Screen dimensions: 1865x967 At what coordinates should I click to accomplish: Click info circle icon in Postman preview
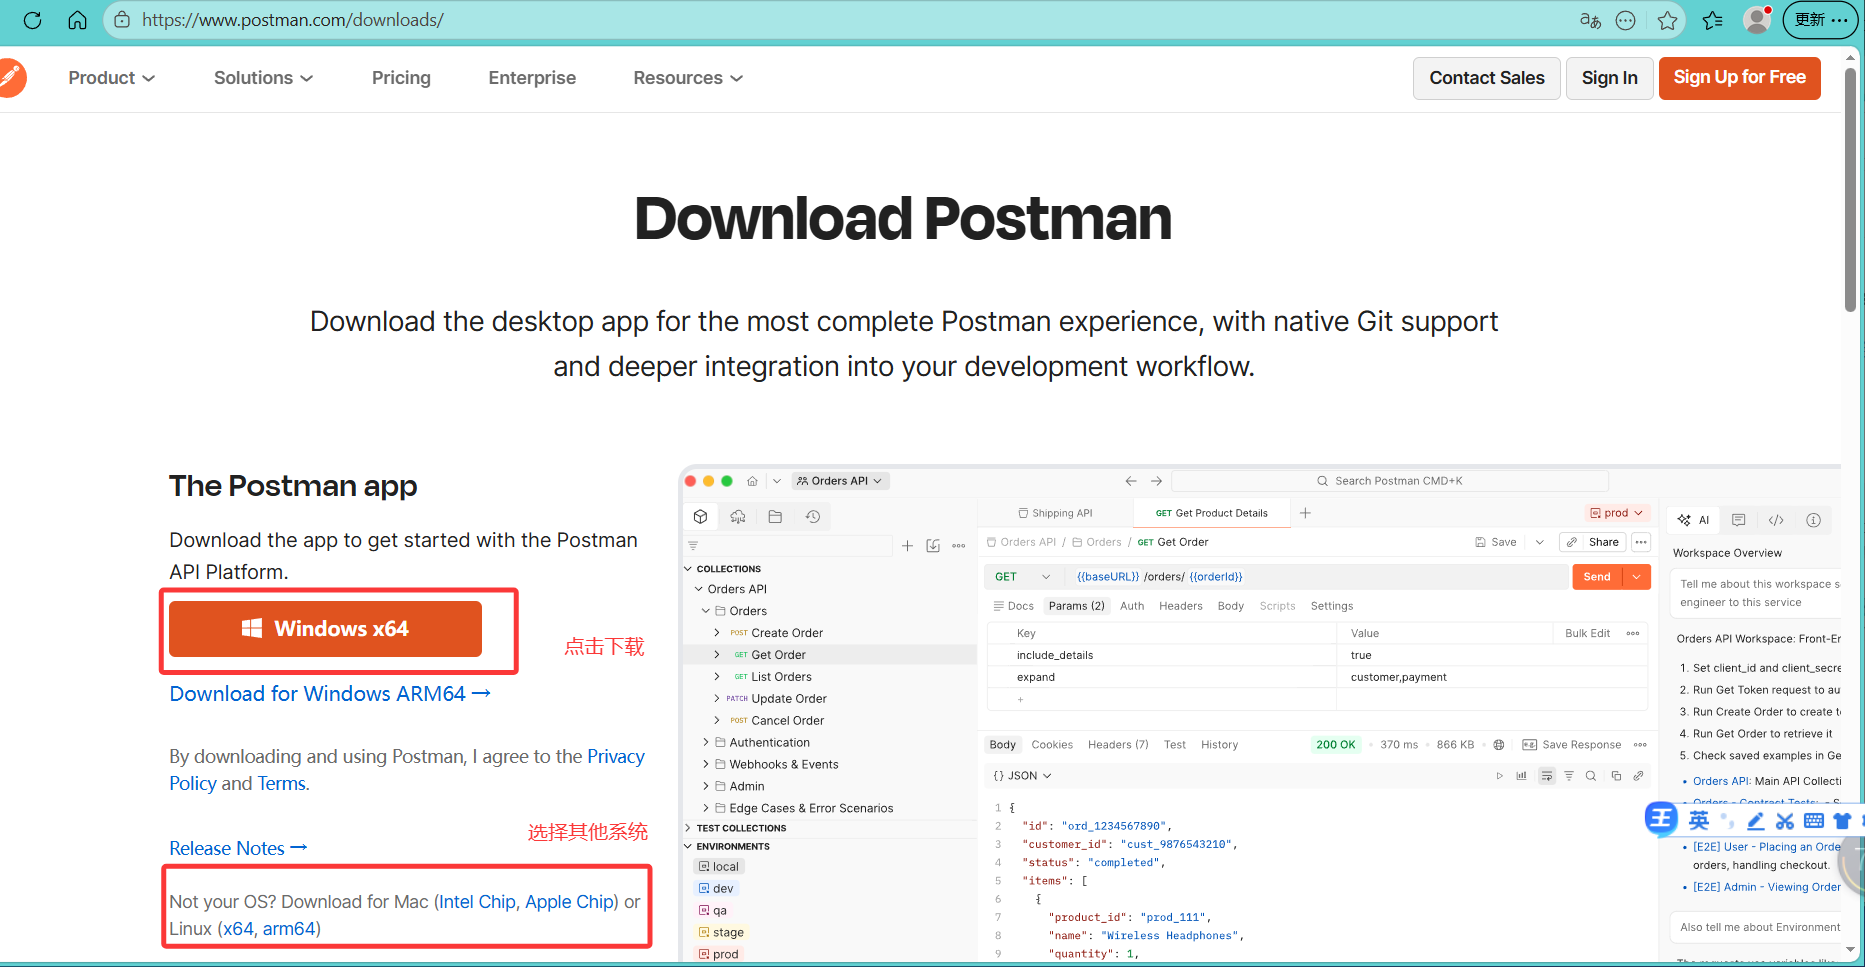click(1813, 520)
